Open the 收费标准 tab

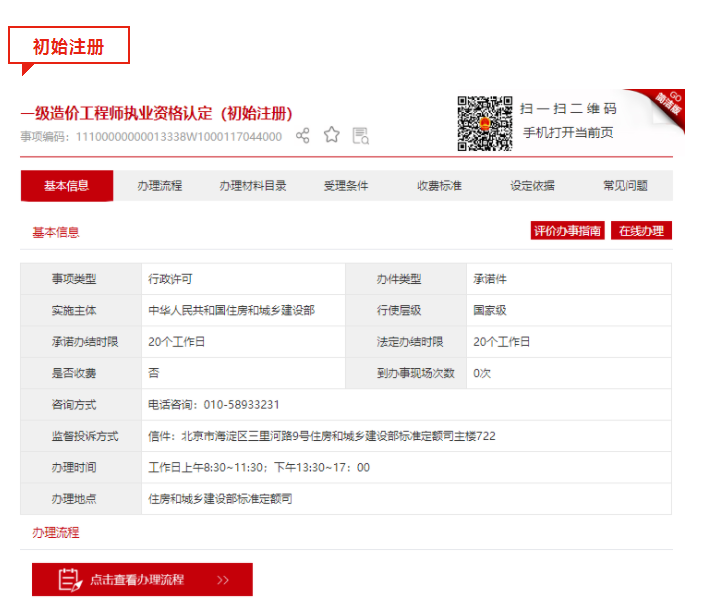[x=439, y=186]
